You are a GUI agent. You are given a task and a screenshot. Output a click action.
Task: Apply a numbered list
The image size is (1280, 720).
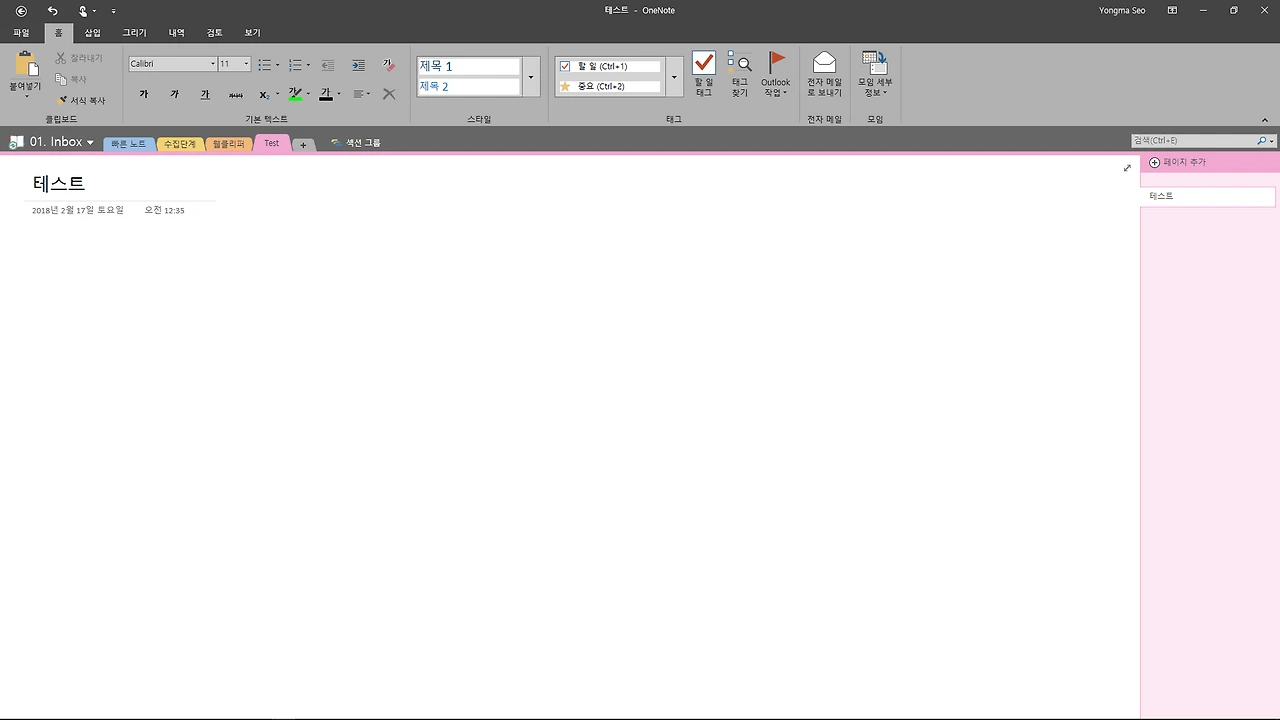(x=295, y=65)
